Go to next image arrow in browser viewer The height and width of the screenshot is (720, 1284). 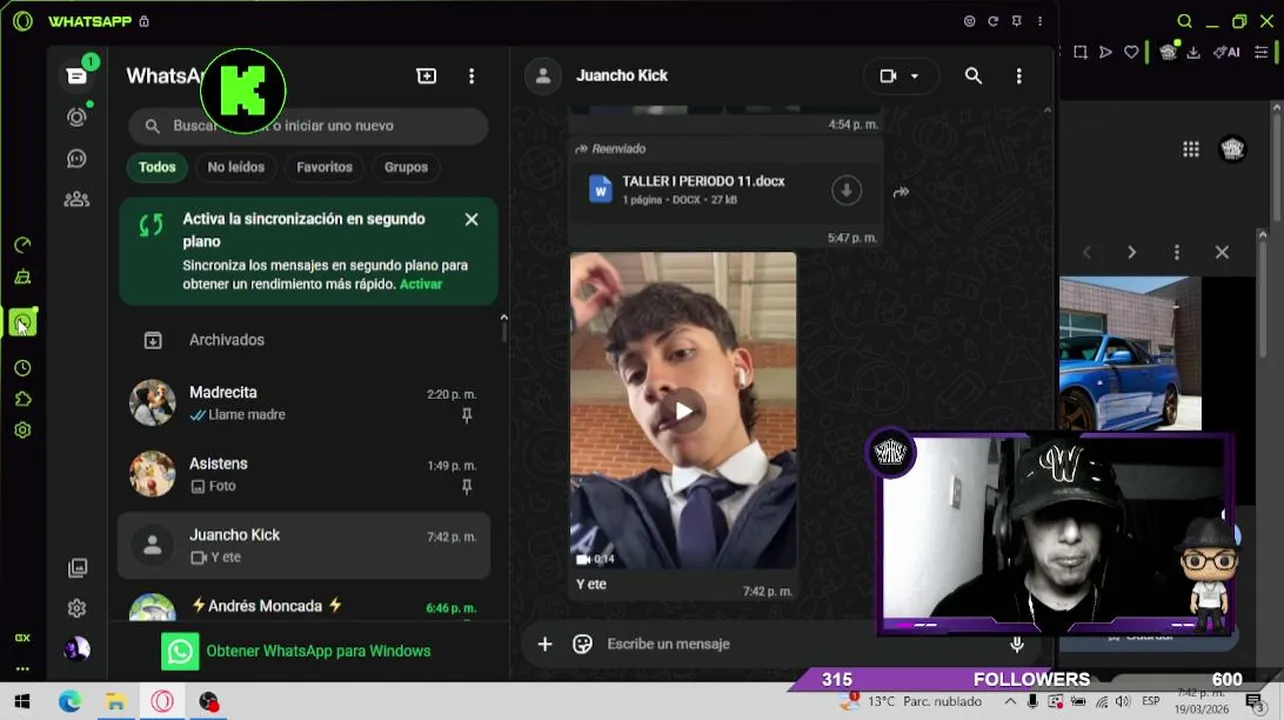pos(1131,252)
